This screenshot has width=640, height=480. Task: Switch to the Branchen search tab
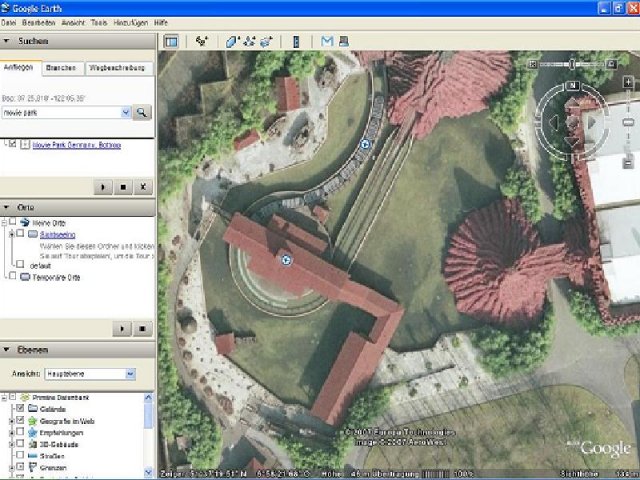[x=61, y=68]
